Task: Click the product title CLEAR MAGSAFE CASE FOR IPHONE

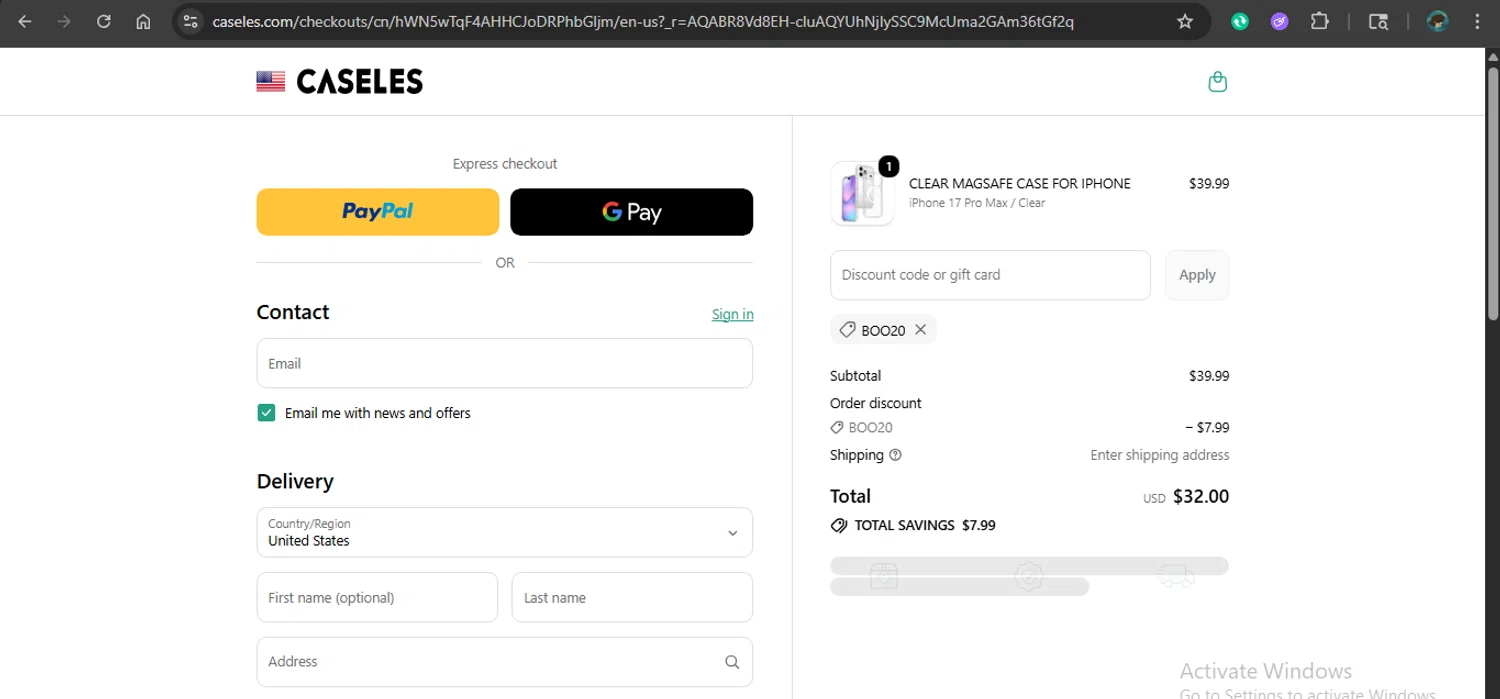Action: [1020, 184]
